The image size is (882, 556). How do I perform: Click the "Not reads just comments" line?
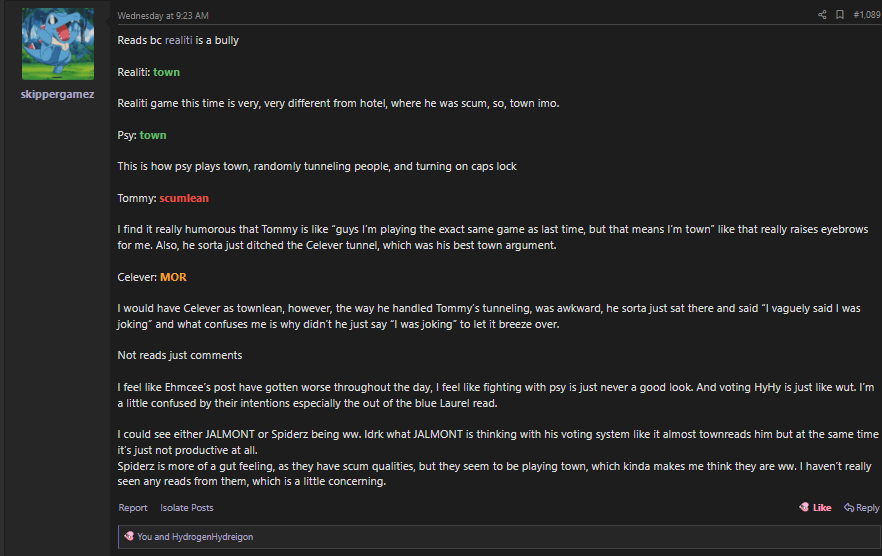coord(179,355)
